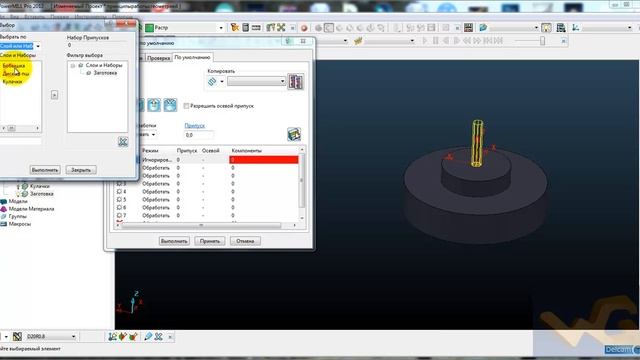Open the dropdown beside the blue pencil icon
This screenshot has height=360, width=640.
[x=536, y=28]
